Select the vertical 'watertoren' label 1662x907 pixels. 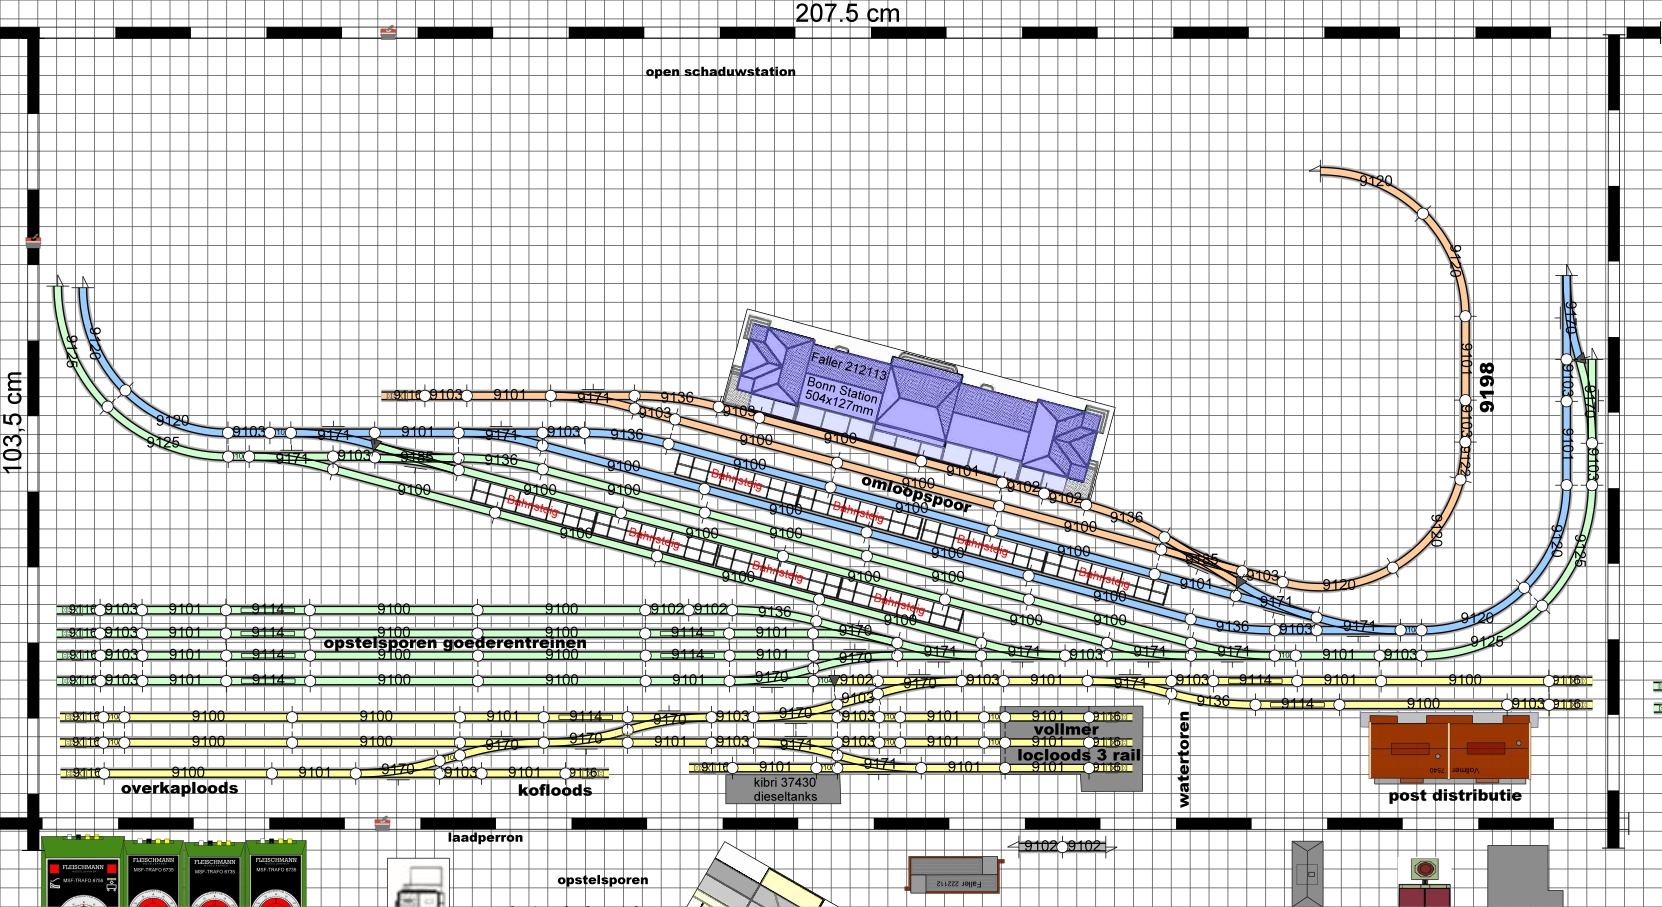pyautogui.click(x=1184, y=758)
